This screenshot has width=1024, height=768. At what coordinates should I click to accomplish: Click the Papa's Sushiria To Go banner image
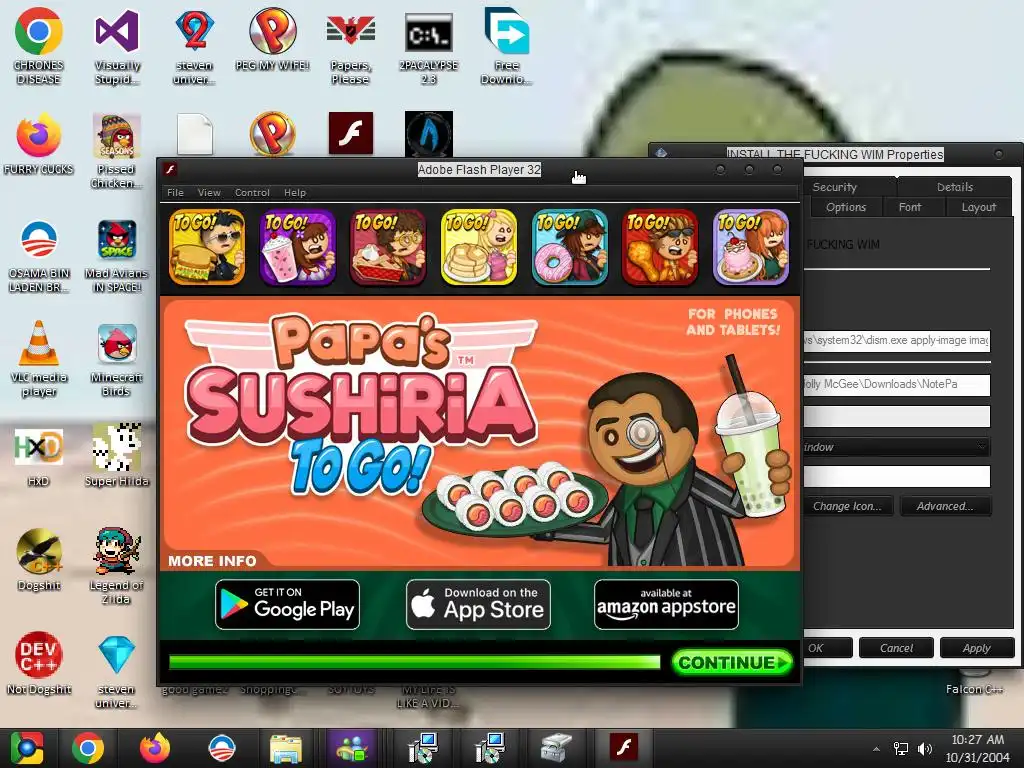click(x=480, y=432)
